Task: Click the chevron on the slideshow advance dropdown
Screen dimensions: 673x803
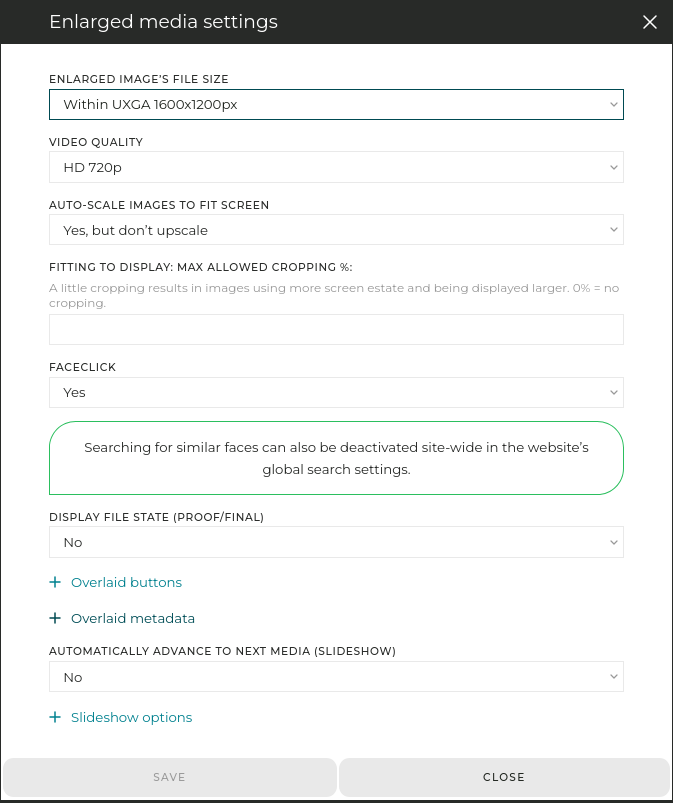Action: coord(615,676)
